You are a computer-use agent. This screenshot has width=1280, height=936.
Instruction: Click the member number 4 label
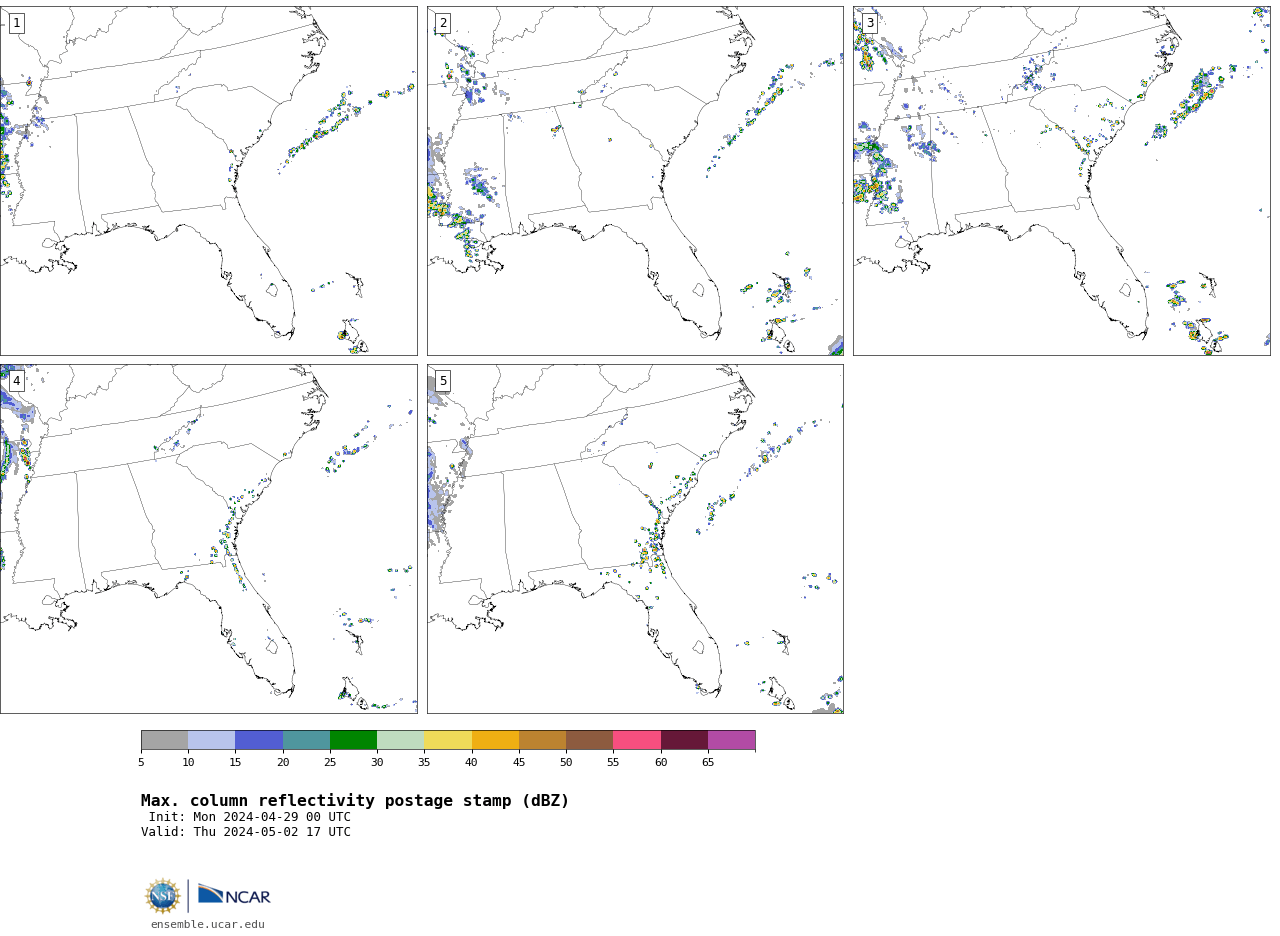[16, 381]
